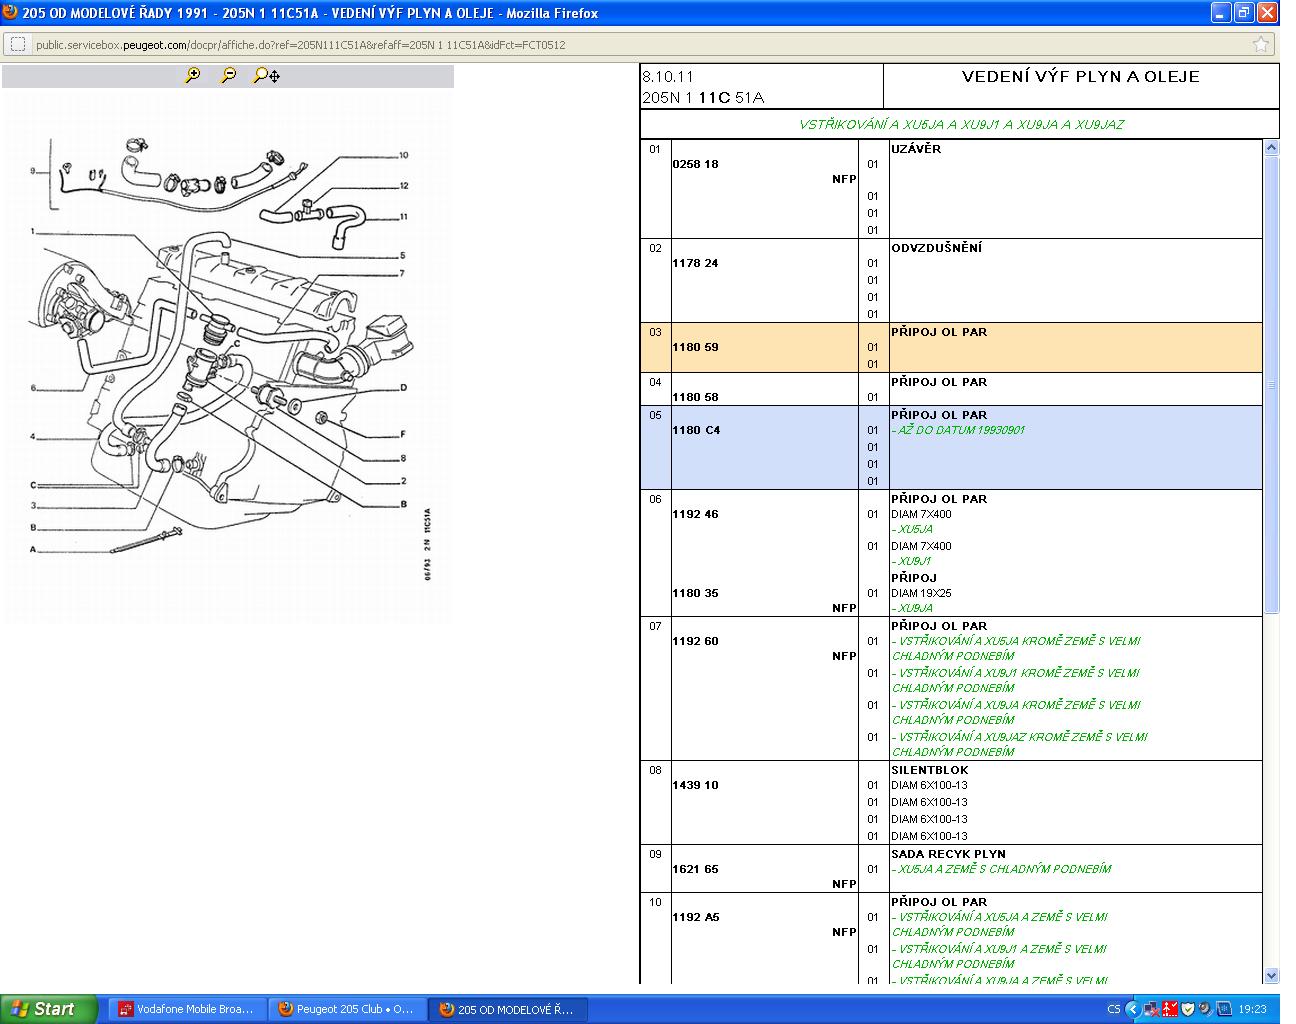Open the Windows Start menu

pos(48,1009)
